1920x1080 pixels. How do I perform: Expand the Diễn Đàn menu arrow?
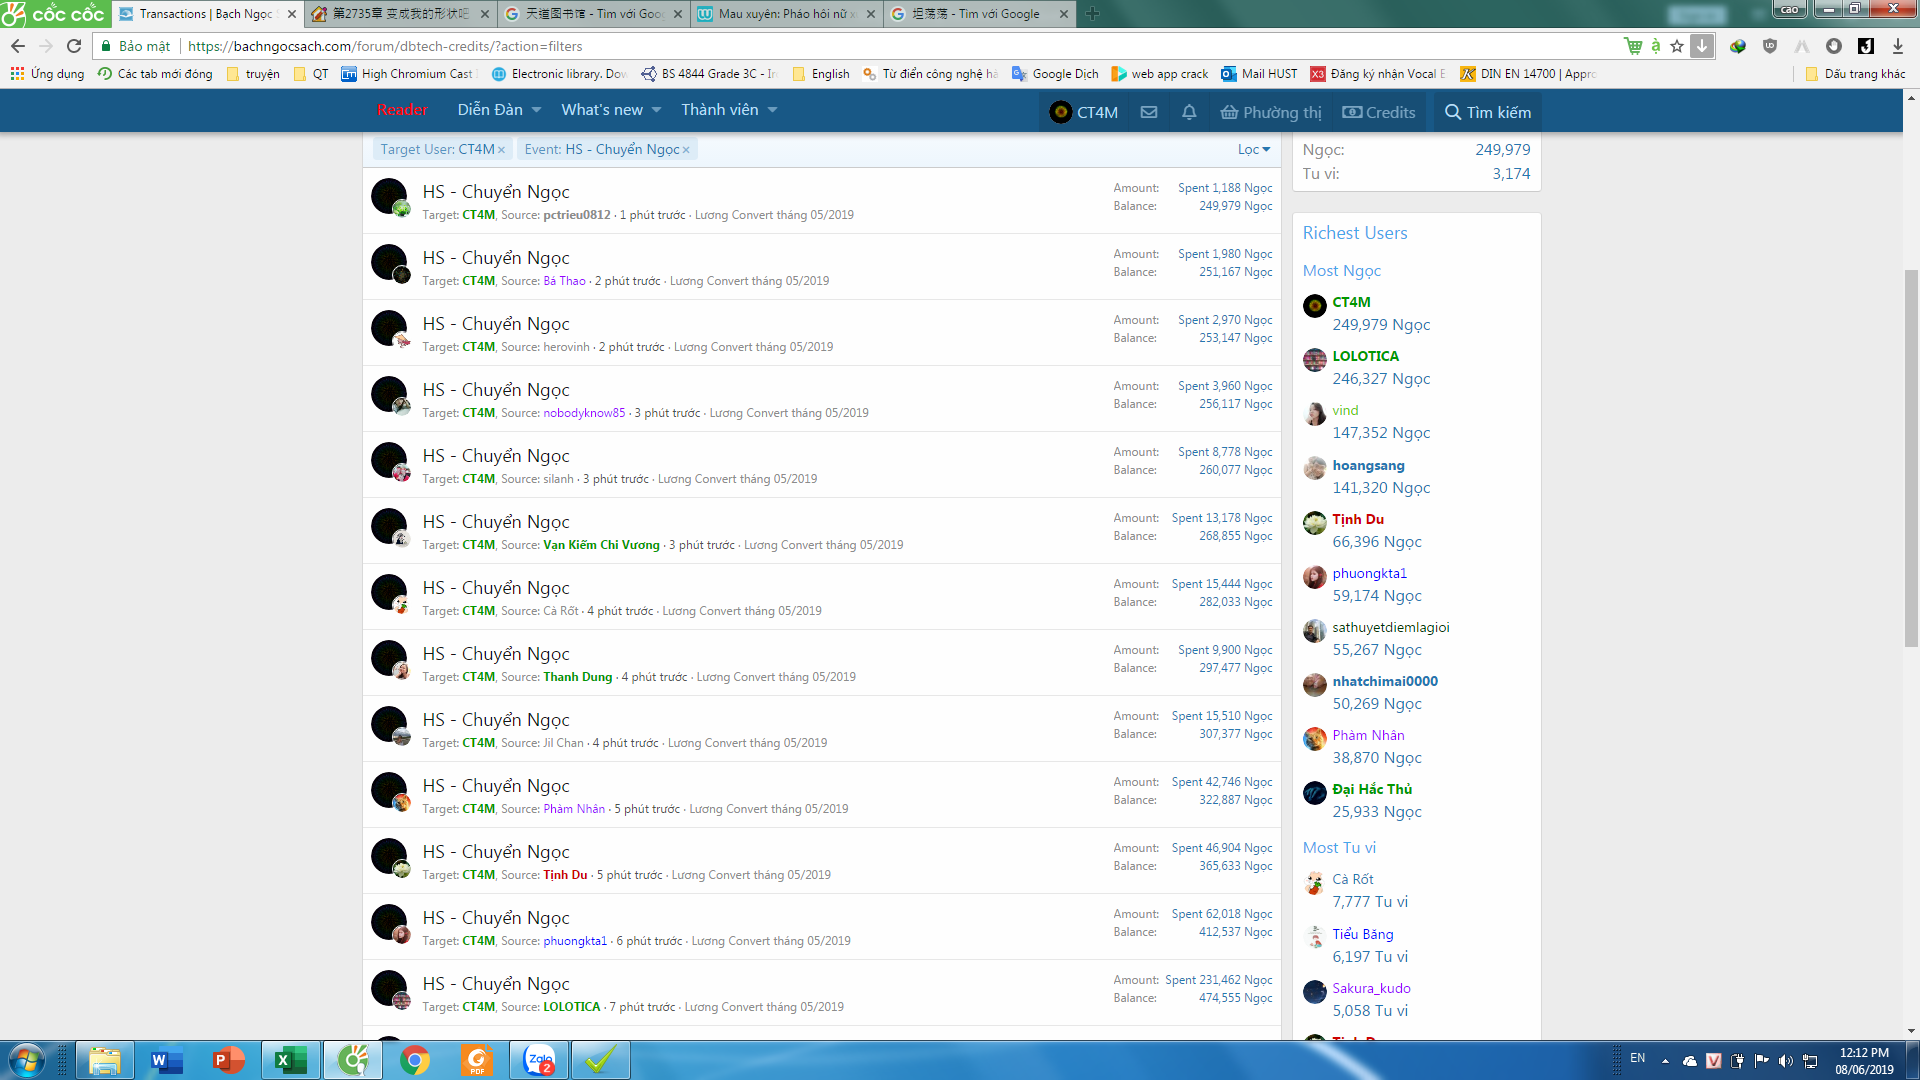[537, 110]
